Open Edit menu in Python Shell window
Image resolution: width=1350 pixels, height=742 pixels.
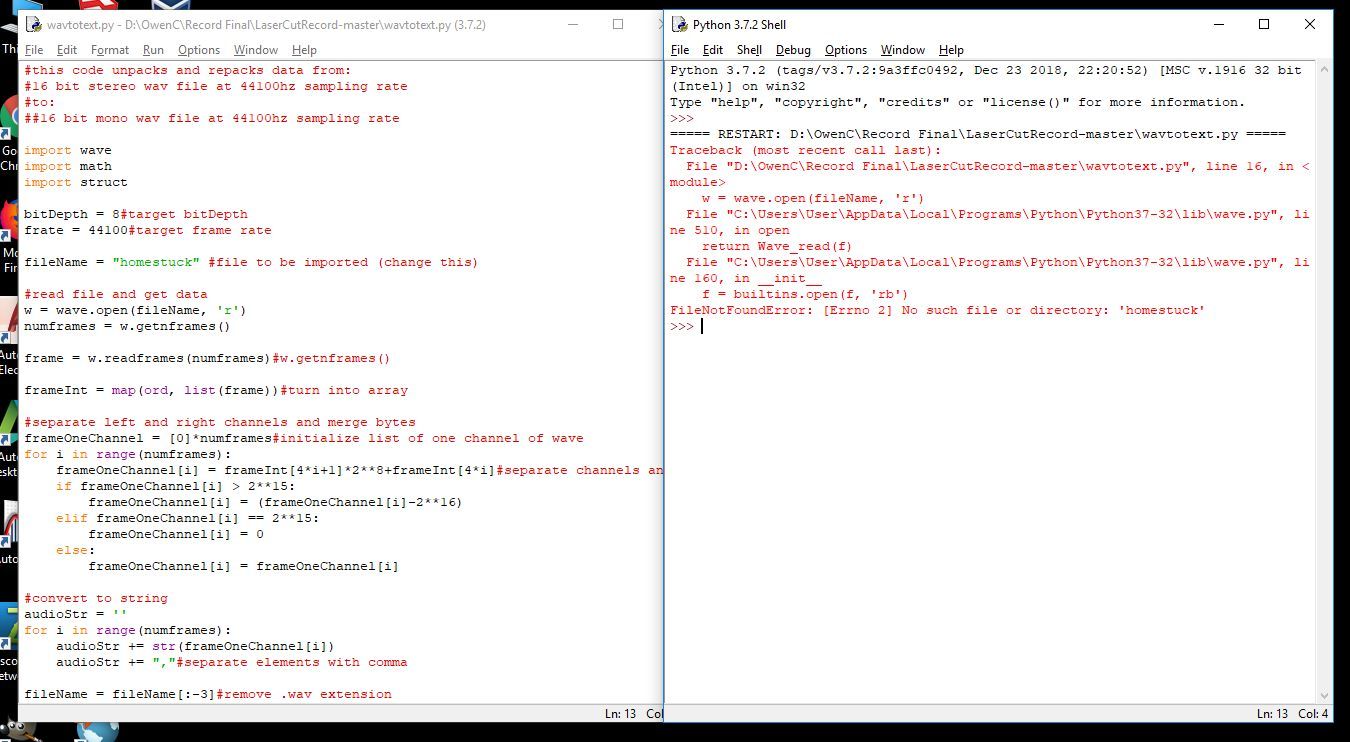713,50
